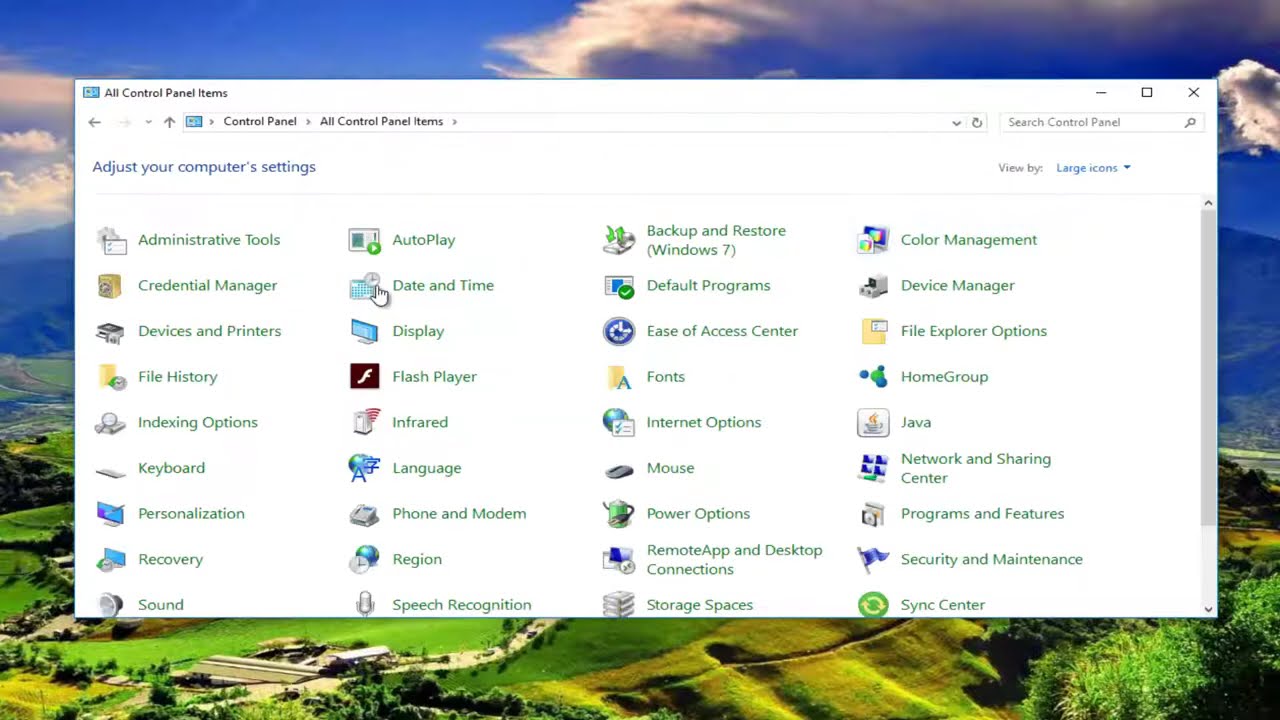Open the HomeGroup icon
This screenshot has height=720, width=1280.
(873, 377)
